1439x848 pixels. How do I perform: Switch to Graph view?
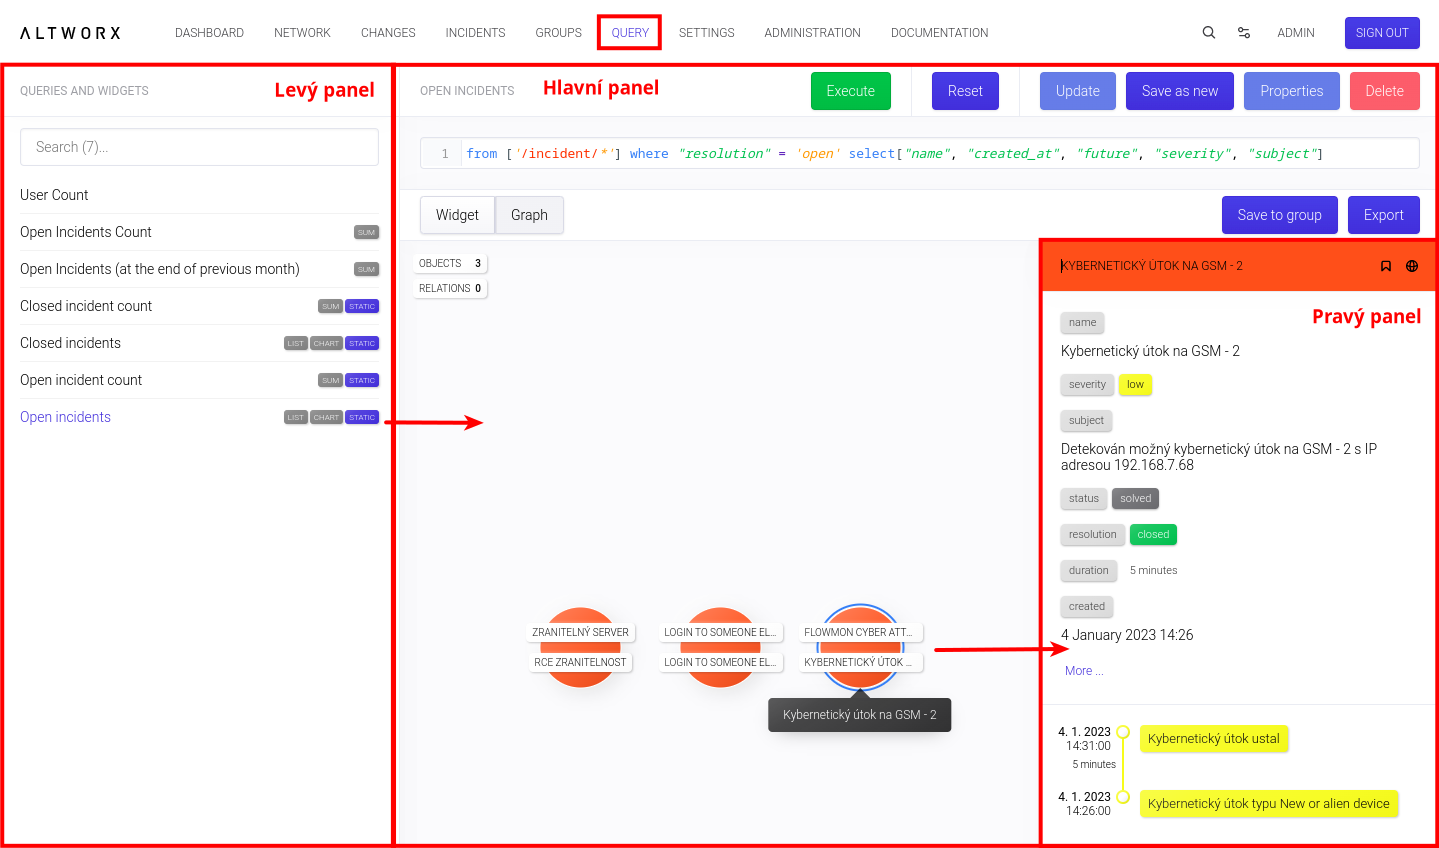click(x=529, y=215)
